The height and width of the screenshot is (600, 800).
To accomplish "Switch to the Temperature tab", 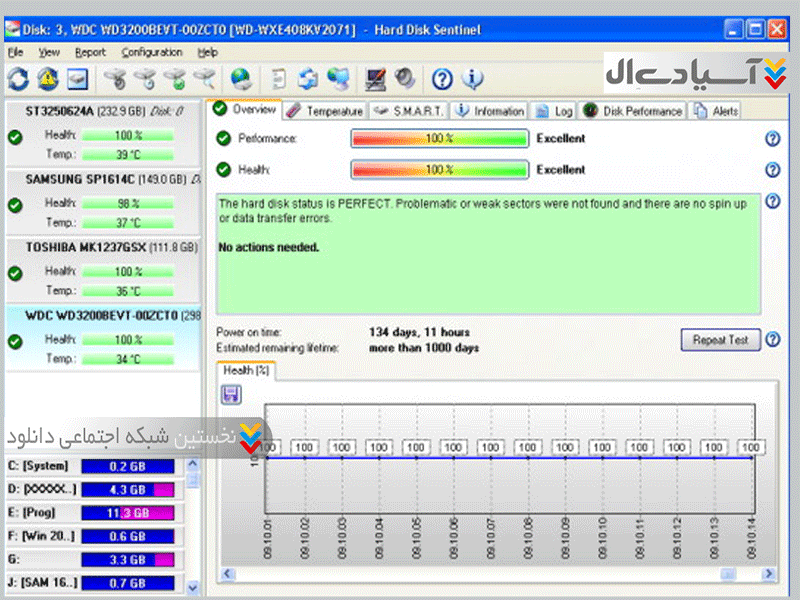I will (x=325, y=111).
